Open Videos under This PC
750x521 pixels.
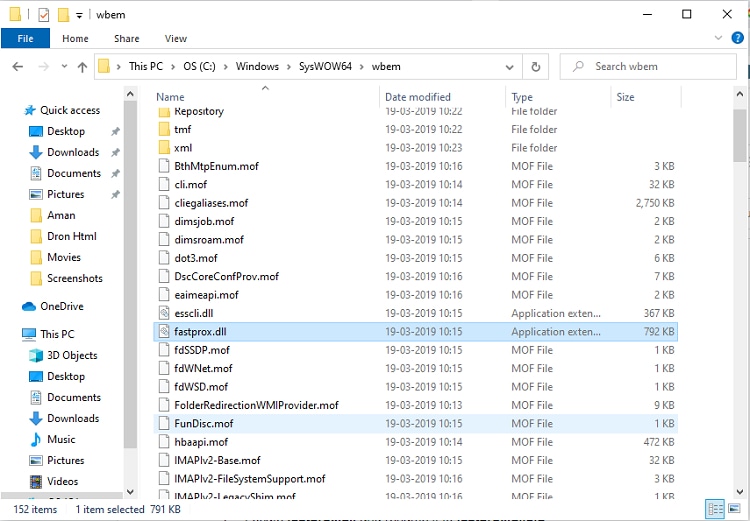(62, 481)
